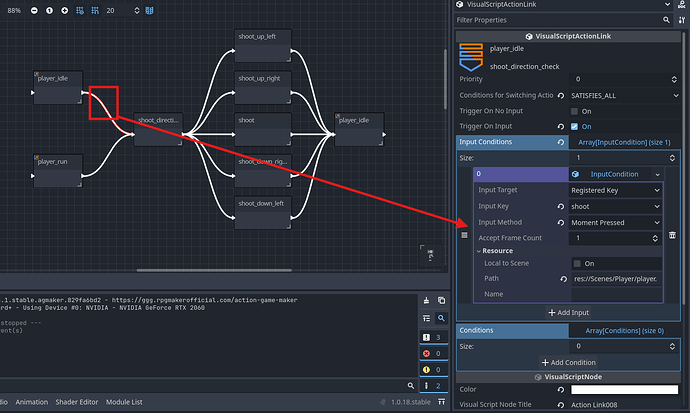Viewport: 690px width, 413px height.
Task: Switch to the Shader Editor tab
Action: click(x=78, y=402)
